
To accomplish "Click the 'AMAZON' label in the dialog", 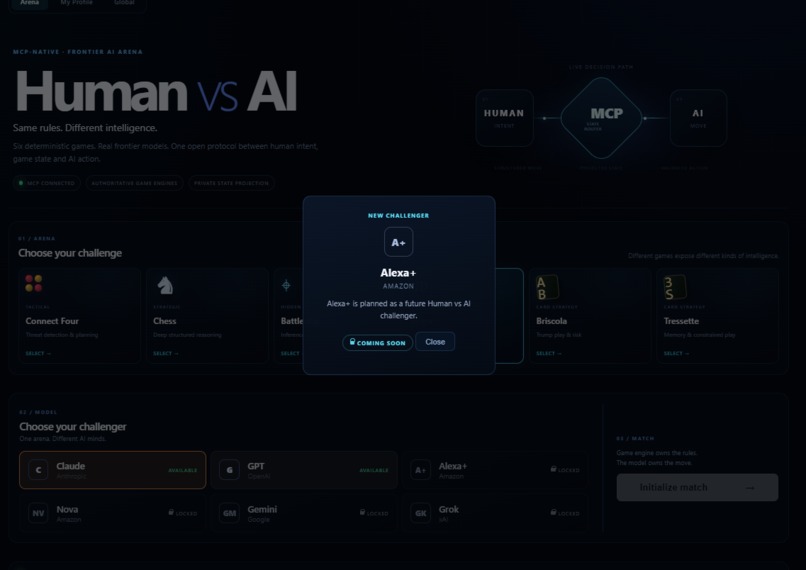I will (398, 286).
